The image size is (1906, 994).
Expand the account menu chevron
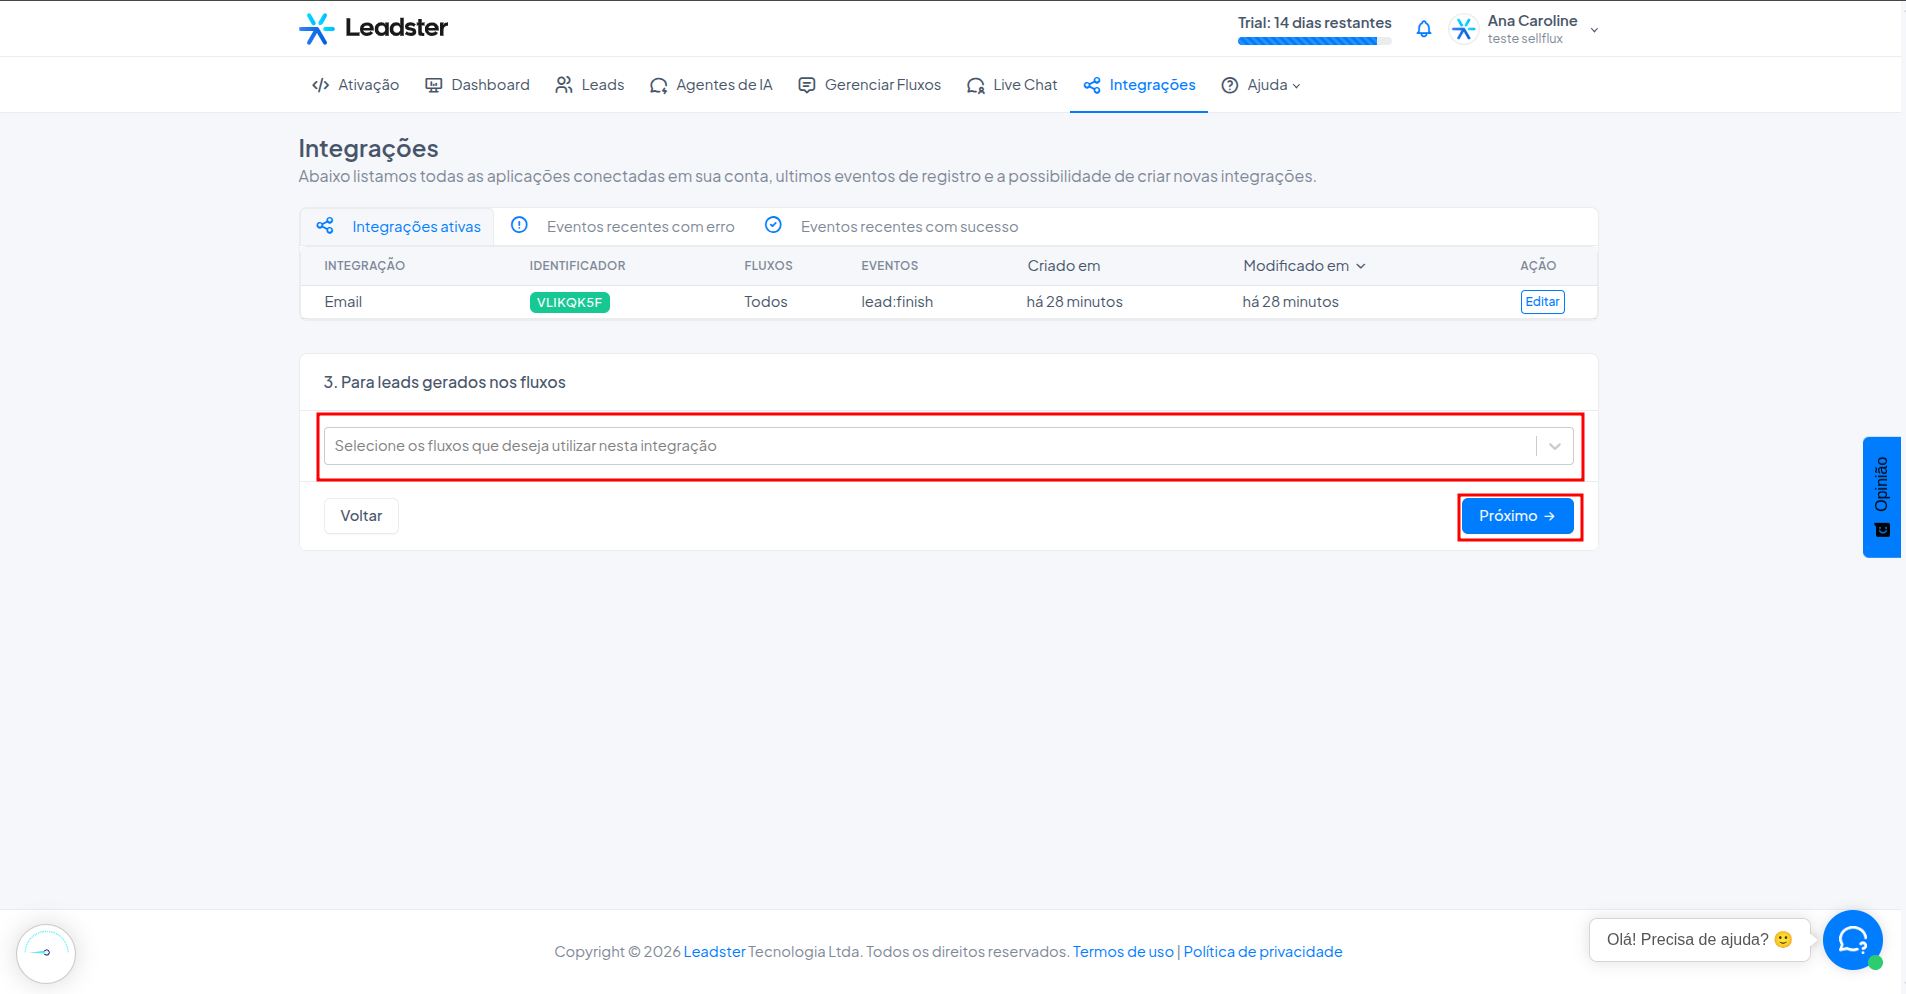tap(1594, 30)
